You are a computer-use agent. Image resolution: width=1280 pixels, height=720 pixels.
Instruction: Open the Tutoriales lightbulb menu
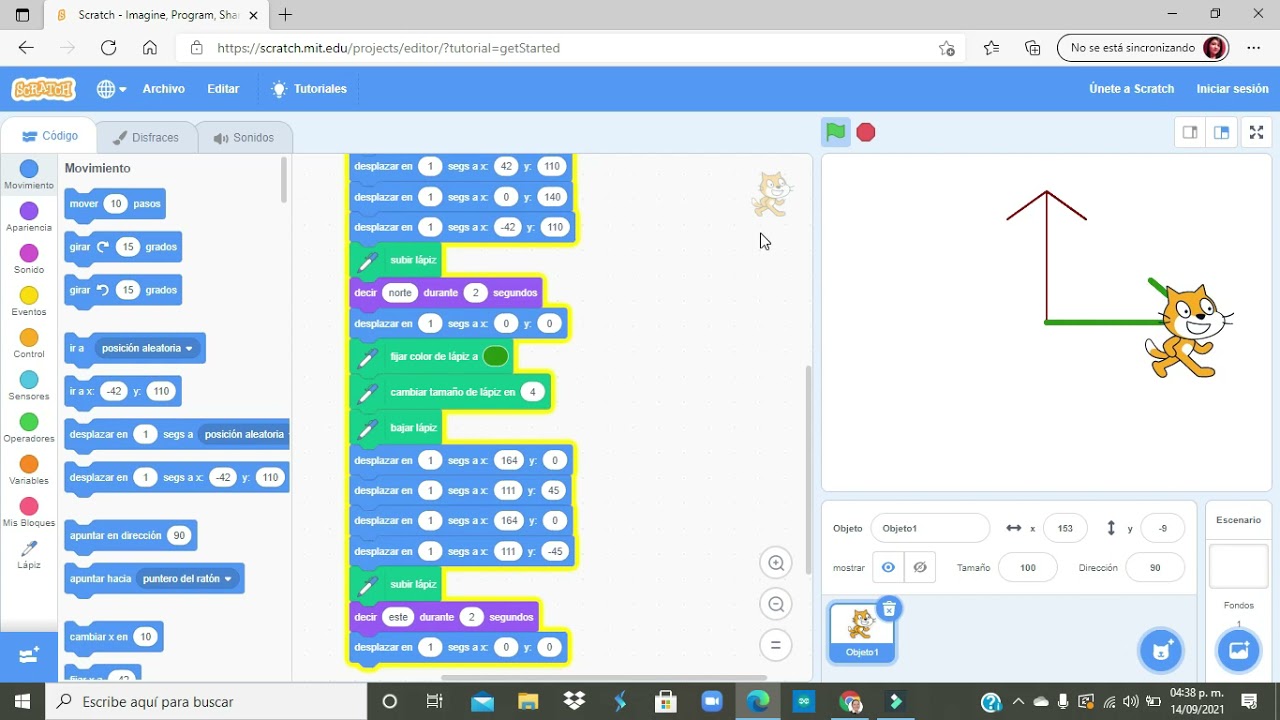point(309,89)
